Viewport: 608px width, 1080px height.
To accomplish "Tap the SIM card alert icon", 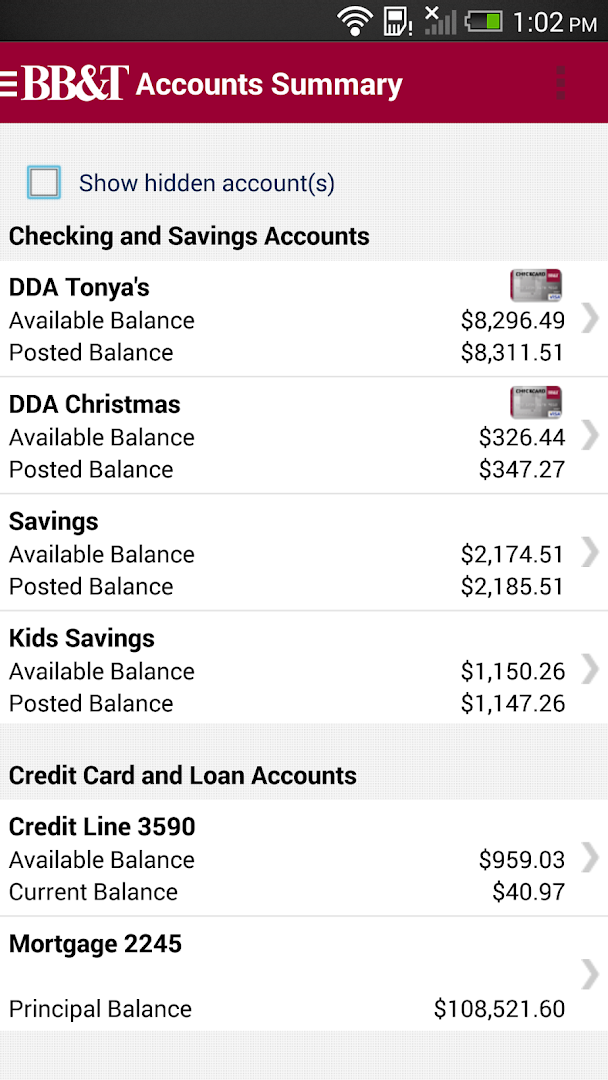I will (397, 20).
